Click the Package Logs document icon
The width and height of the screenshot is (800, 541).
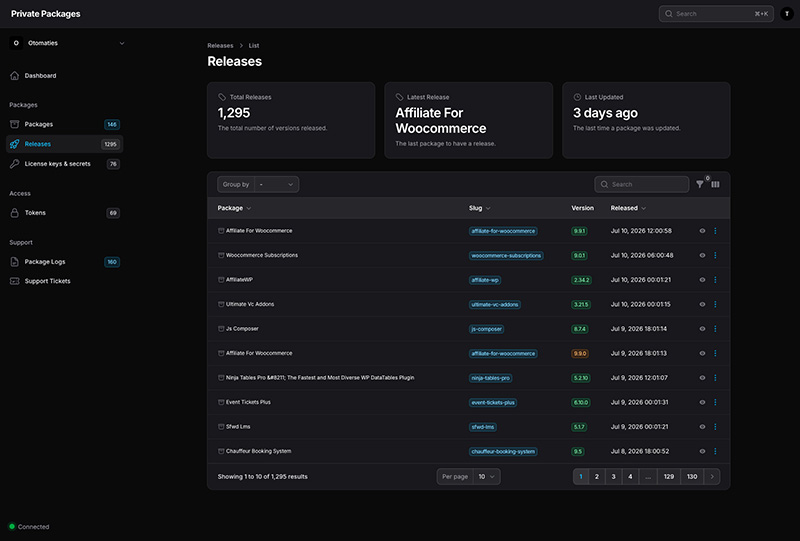(x=14, y=262)
